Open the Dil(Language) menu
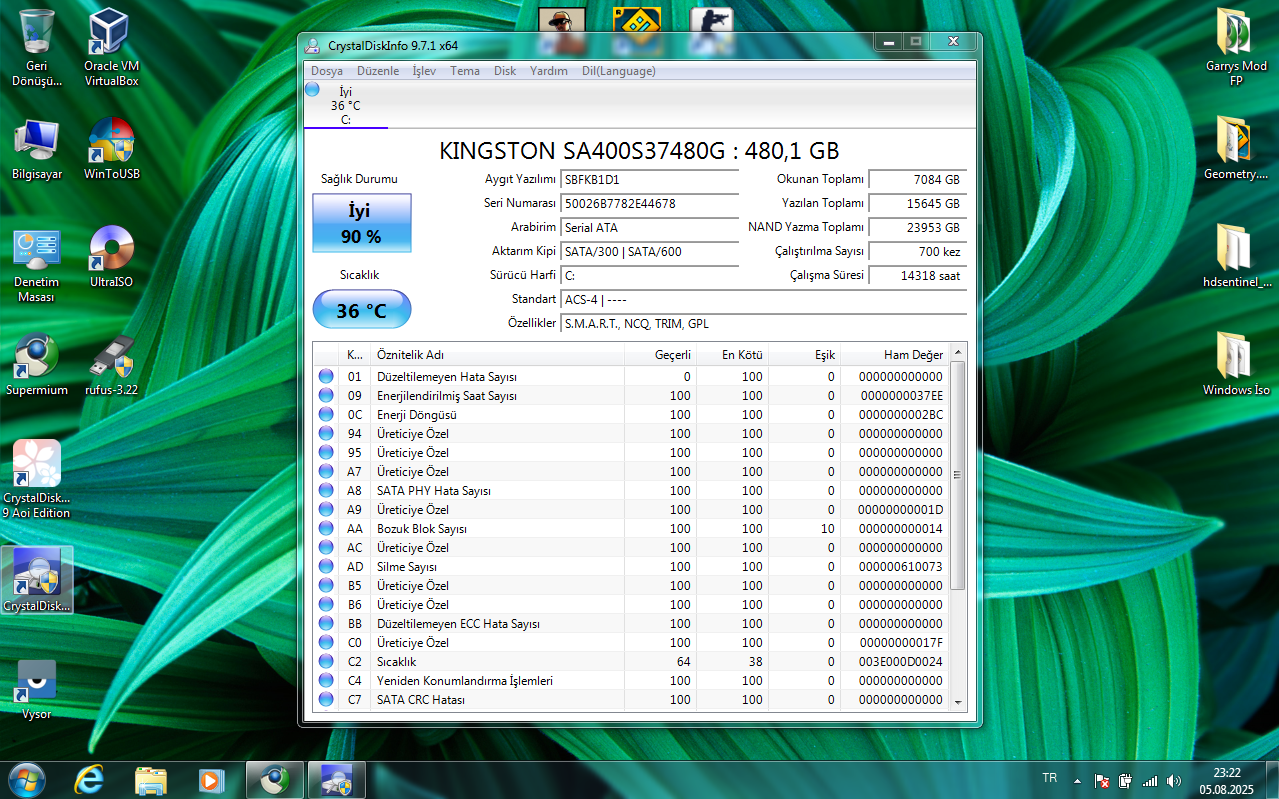Viewport: 1279px width, 799px height. (x=619, y=71)
